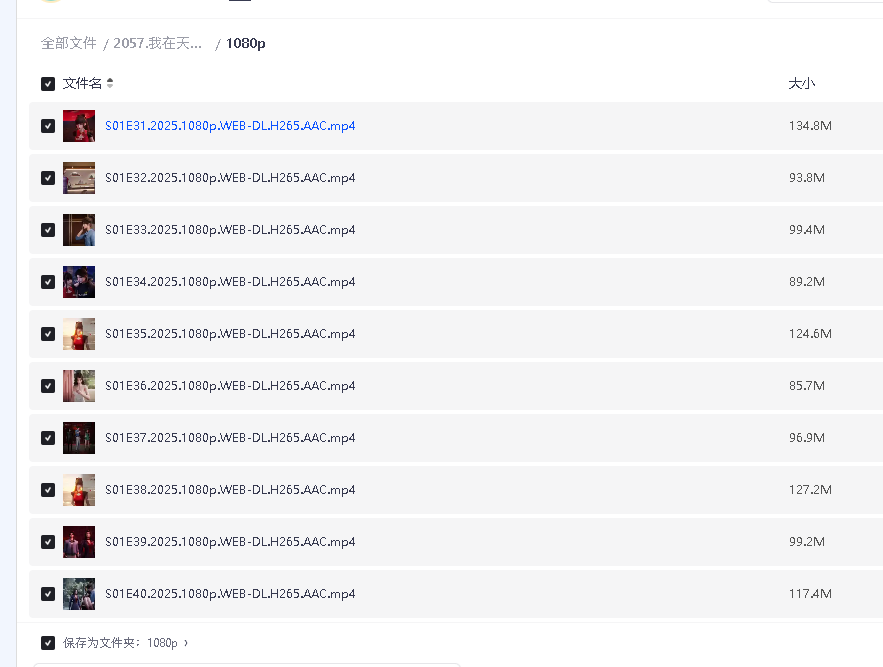
Task: Open the S01E38 mp4 file name
Action: pos(230,490)
